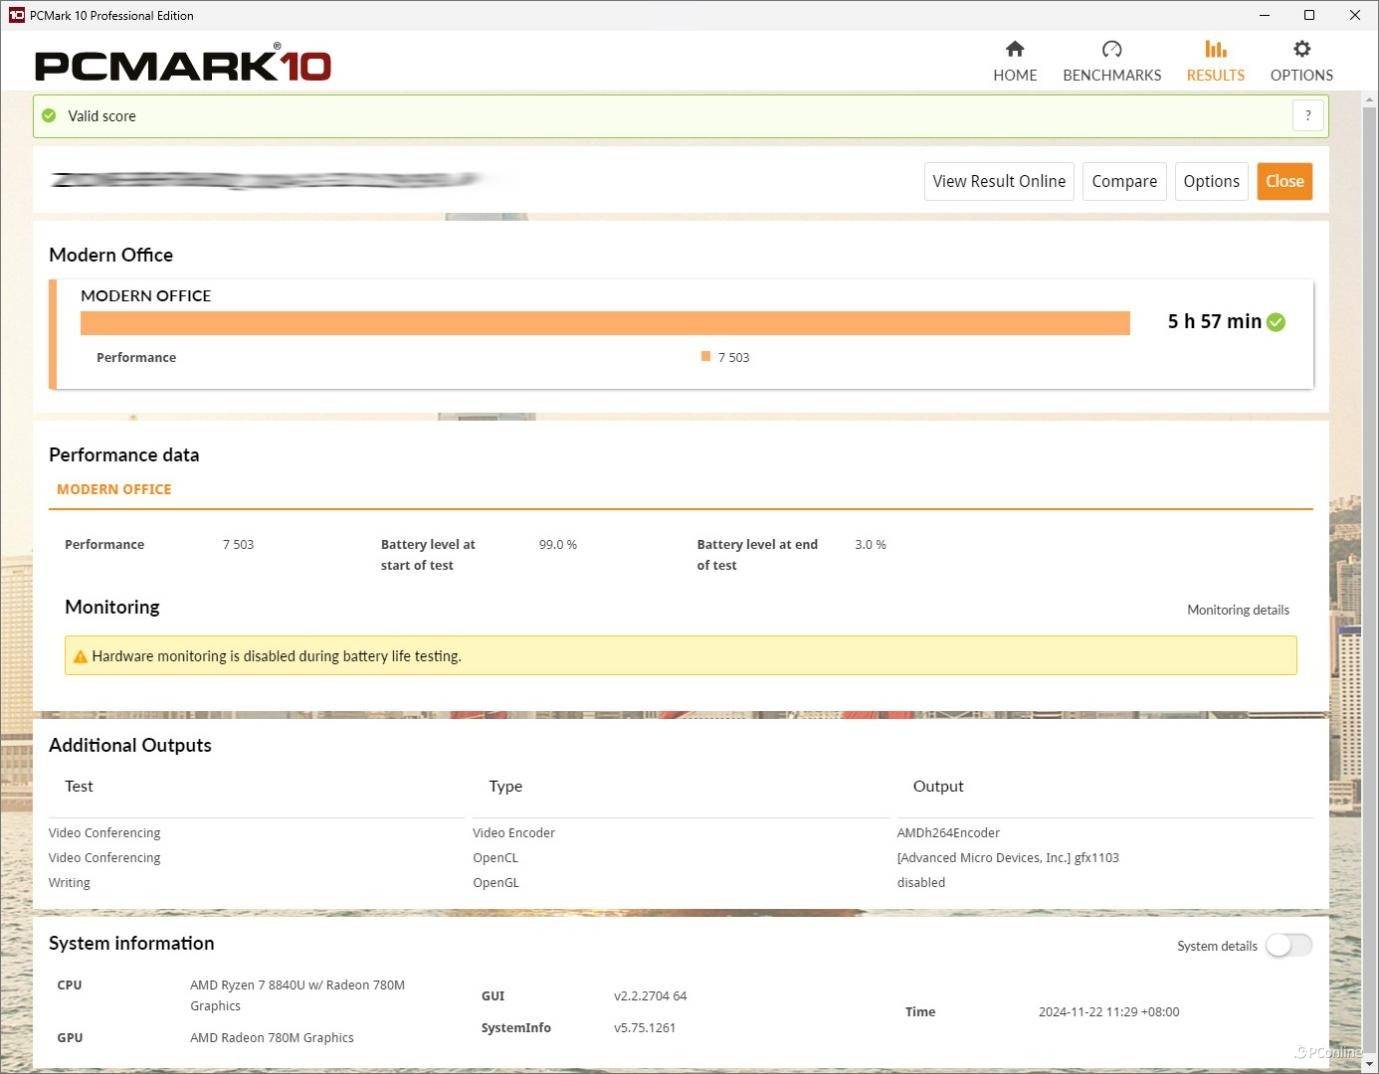Click the PCMark 10 app icon in title bar
Viewport: 1379px width, 1074px height.
(x=16, y=15)
